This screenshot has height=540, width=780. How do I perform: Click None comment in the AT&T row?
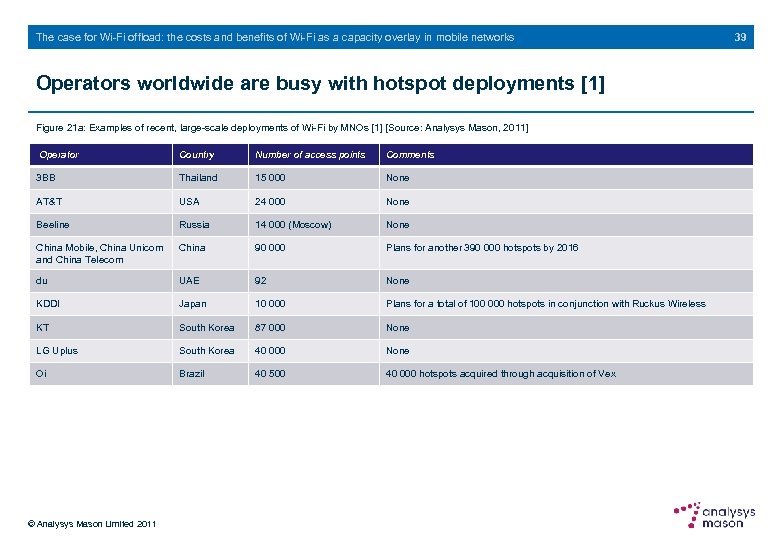[397, 201]
